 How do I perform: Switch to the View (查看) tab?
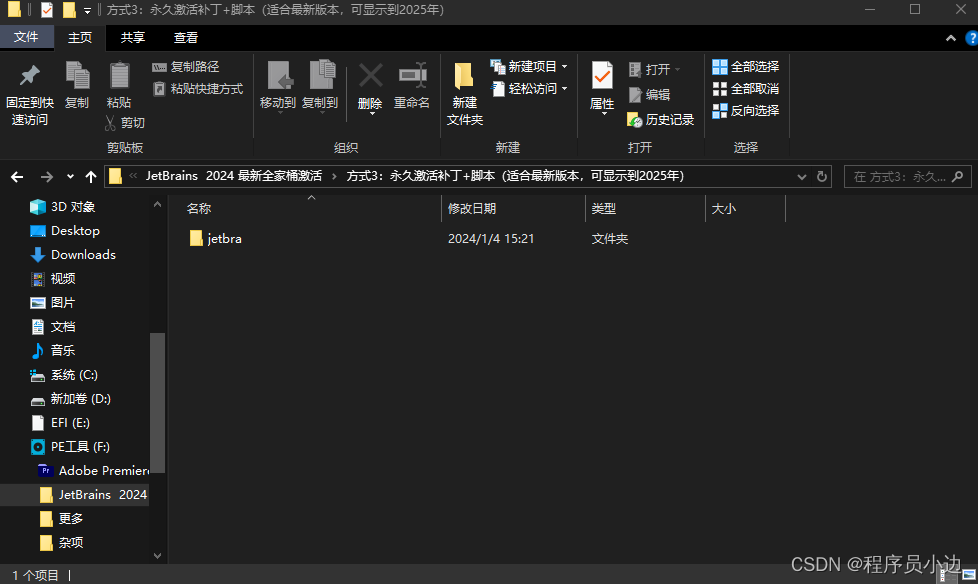186,37
